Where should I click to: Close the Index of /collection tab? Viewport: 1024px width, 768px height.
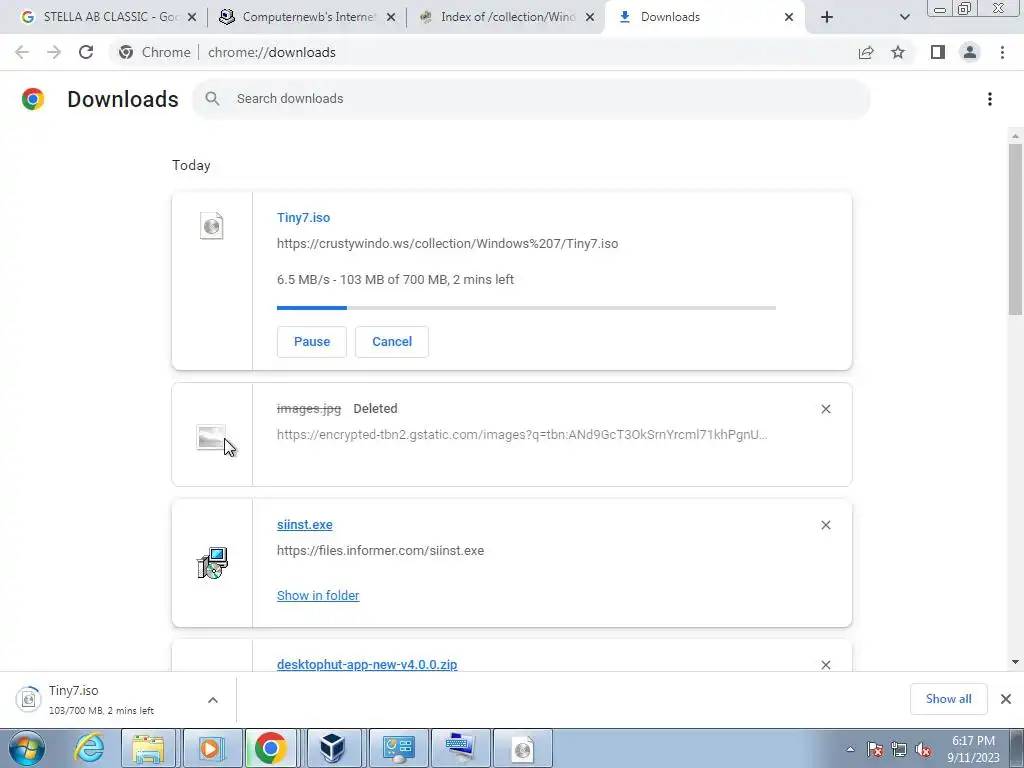pyautogui.click(x=590, y=17)
